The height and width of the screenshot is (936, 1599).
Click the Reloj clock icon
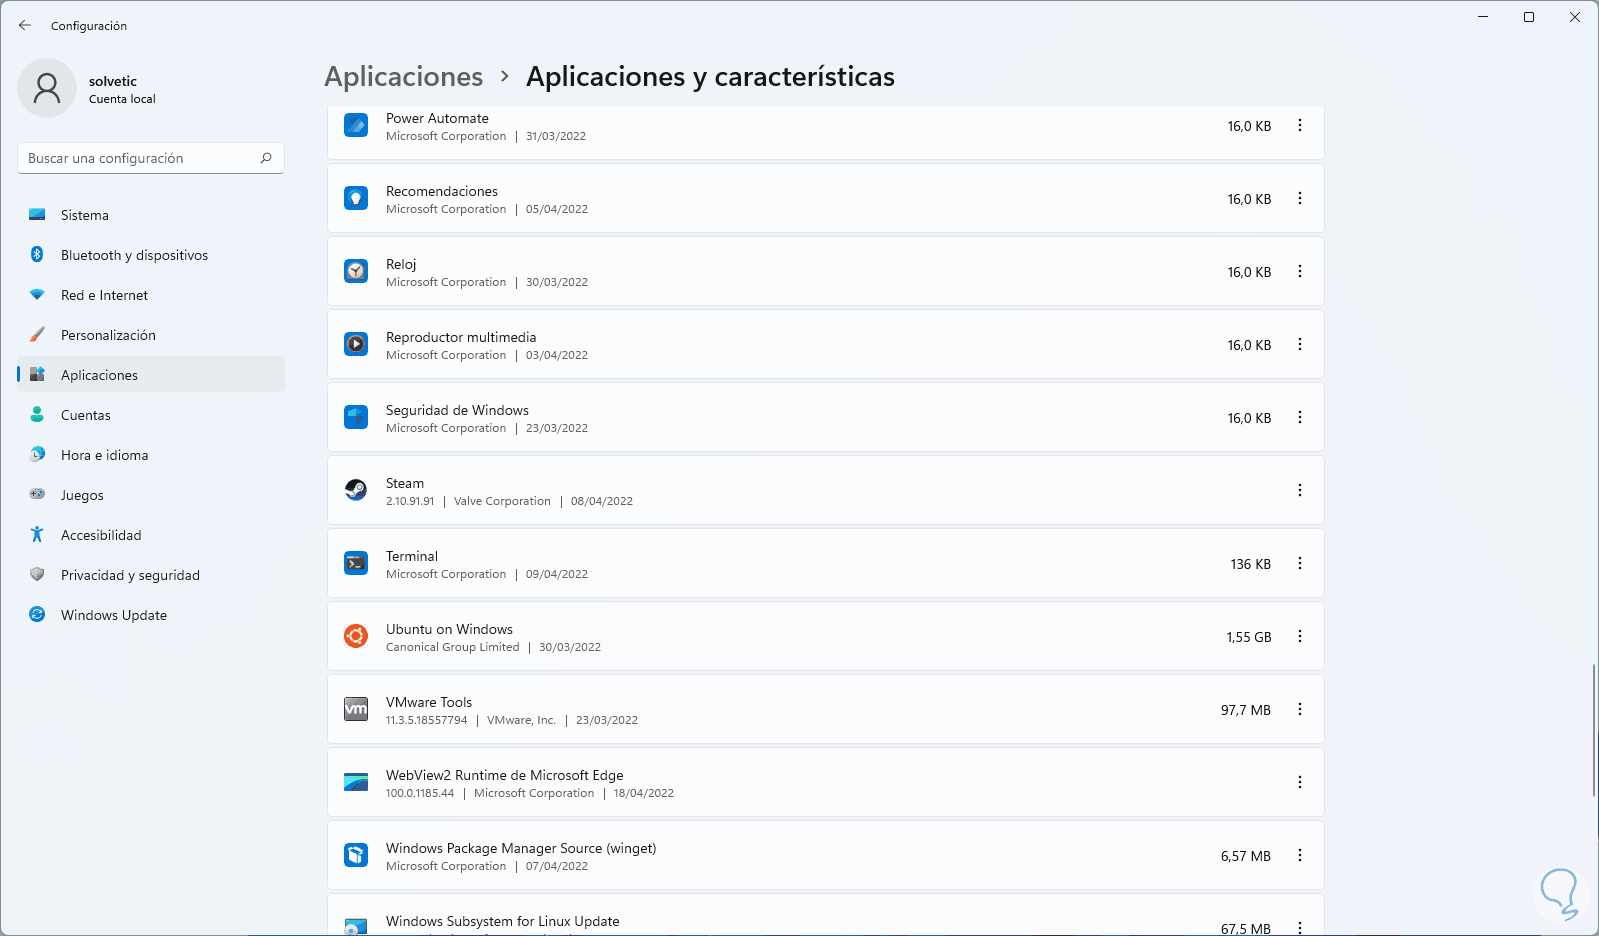click(x=356, y=271)
